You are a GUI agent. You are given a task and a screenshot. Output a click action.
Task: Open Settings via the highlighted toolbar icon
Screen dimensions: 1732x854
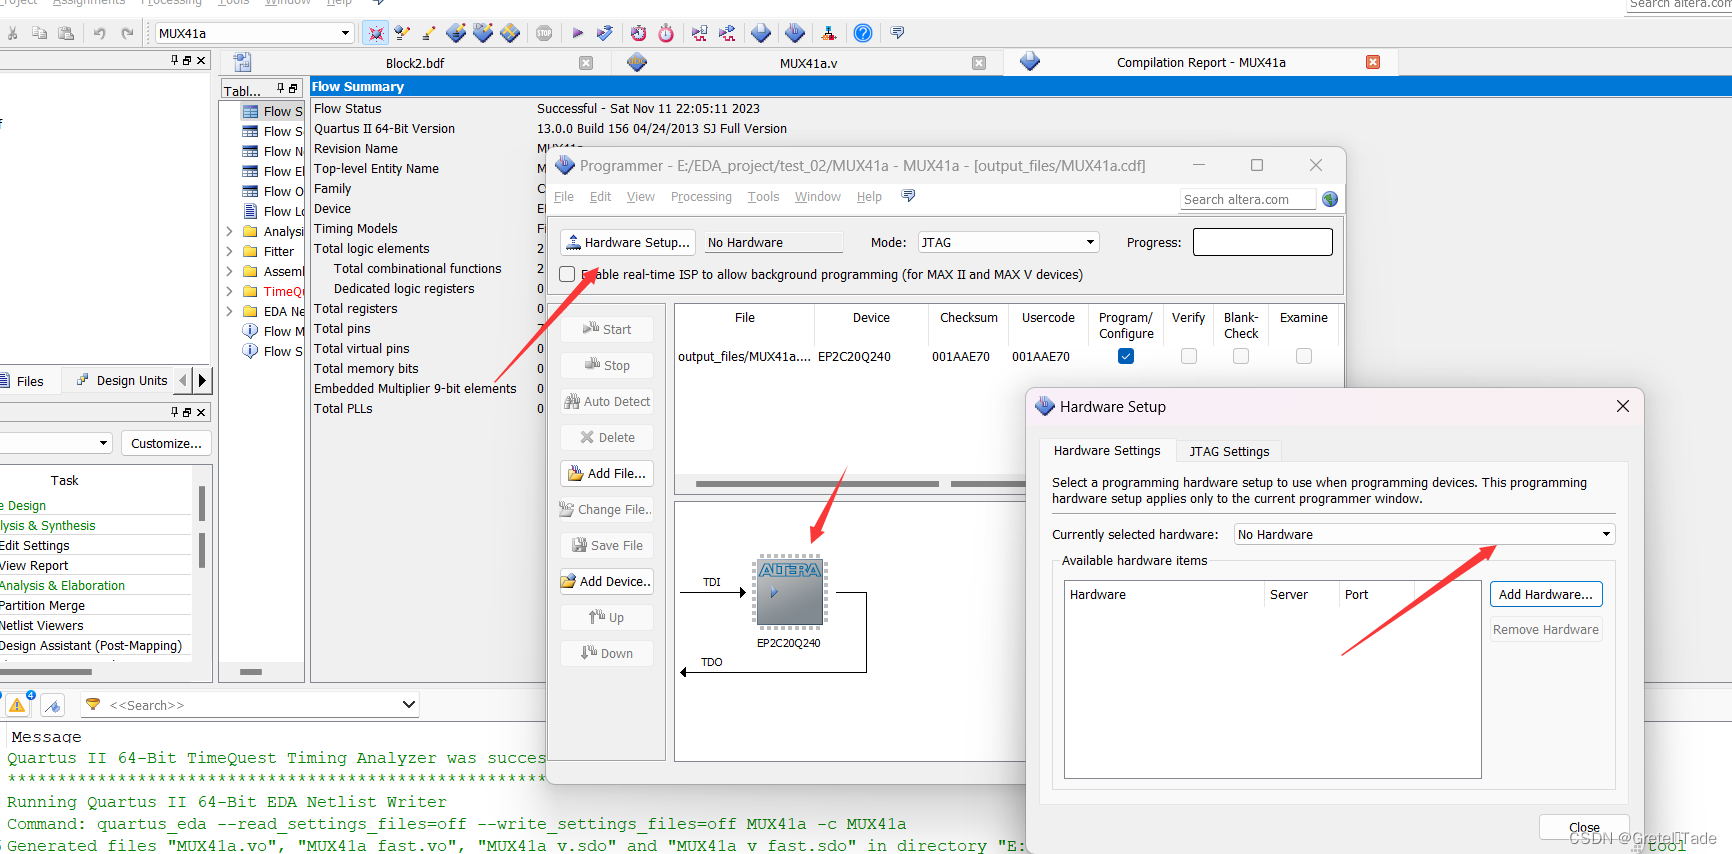pyautogui.click(x=376, y=33)
